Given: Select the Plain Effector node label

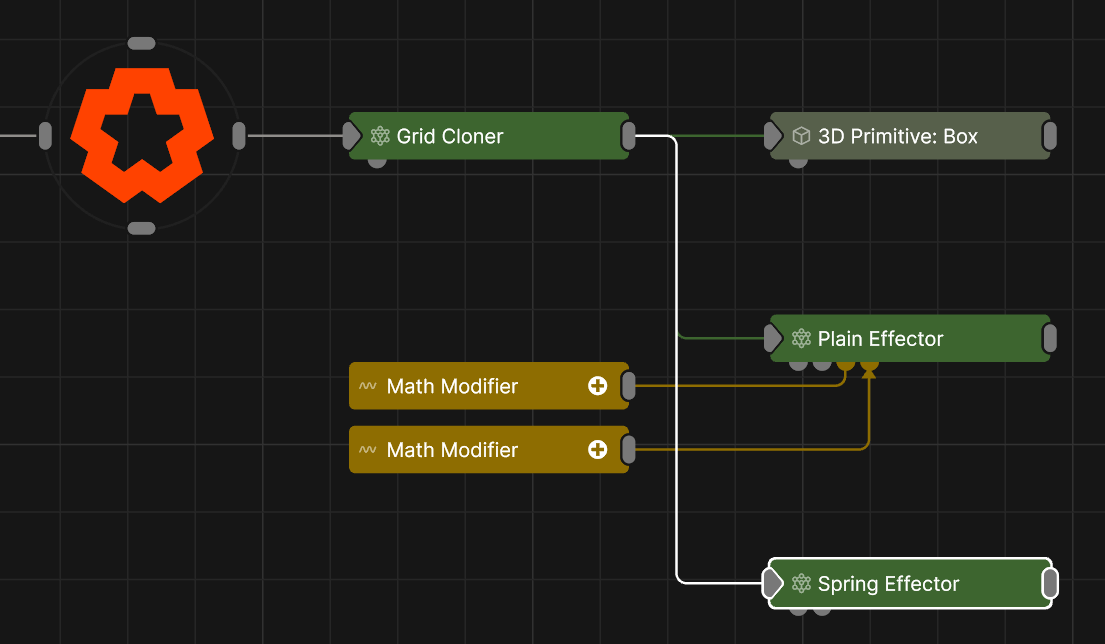Looking at the screenshot, I should pyautogui.click(x=880, y=339).
